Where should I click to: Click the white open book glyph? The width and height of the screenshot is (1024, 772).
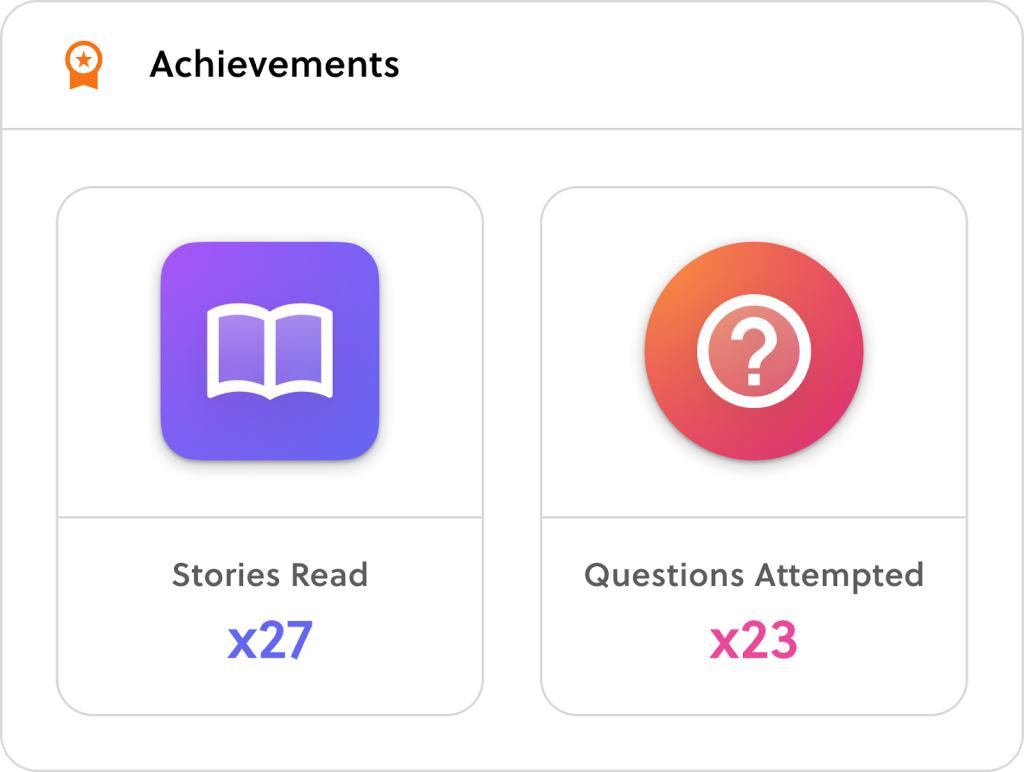pos(270,351)
